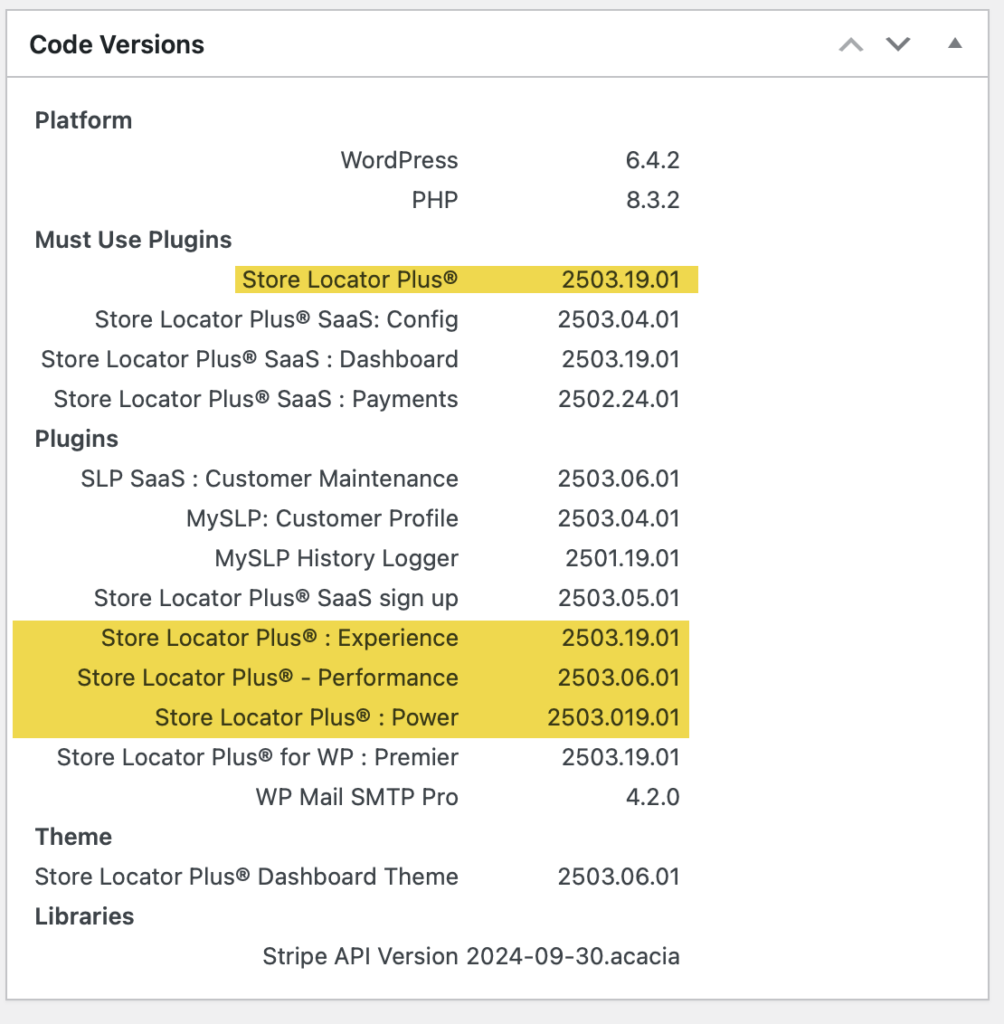The image size is (1004, 1024).
Task: Select the MySLP: Customer Profile label
Action: (x=322, y=519)
